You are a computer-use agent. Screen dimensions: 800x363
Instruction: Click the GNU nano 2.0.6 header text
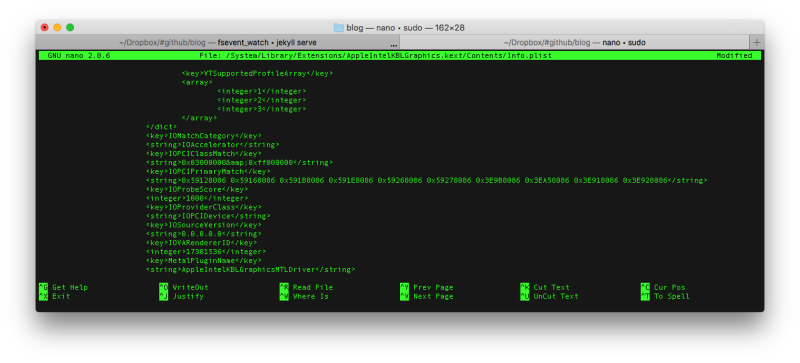tap(79, 56)
